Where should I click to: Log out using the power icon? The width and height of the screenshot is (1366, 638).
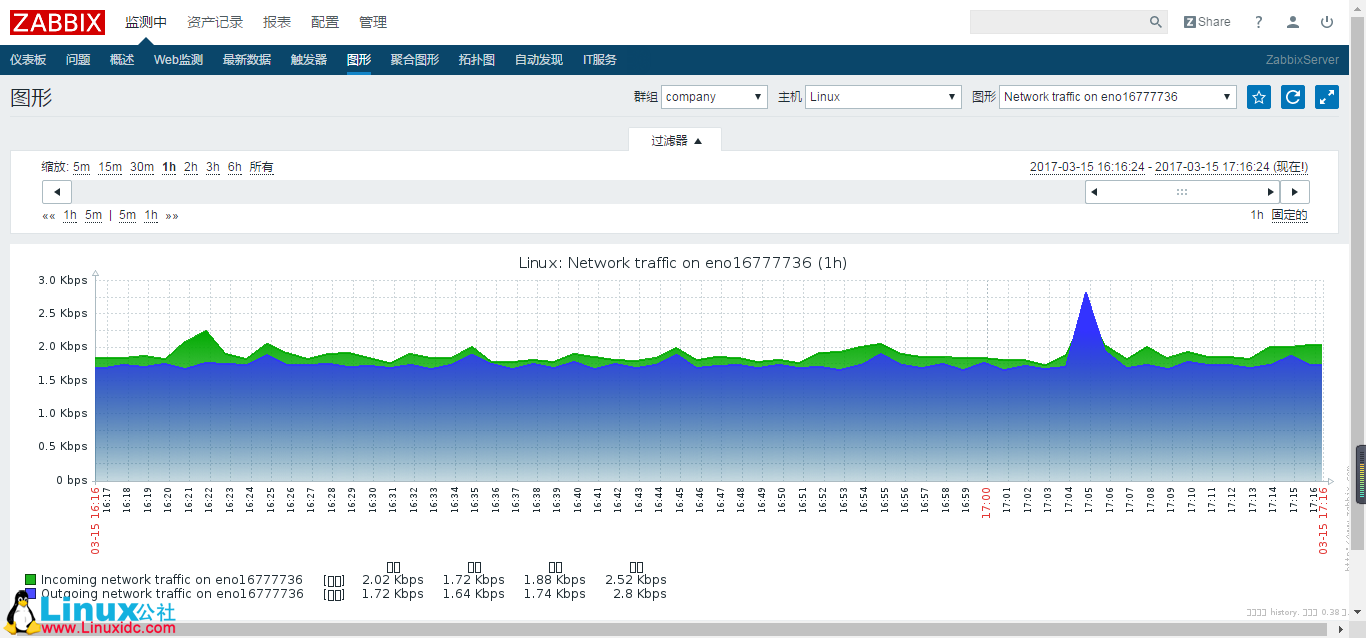(x=1327, y=21)
